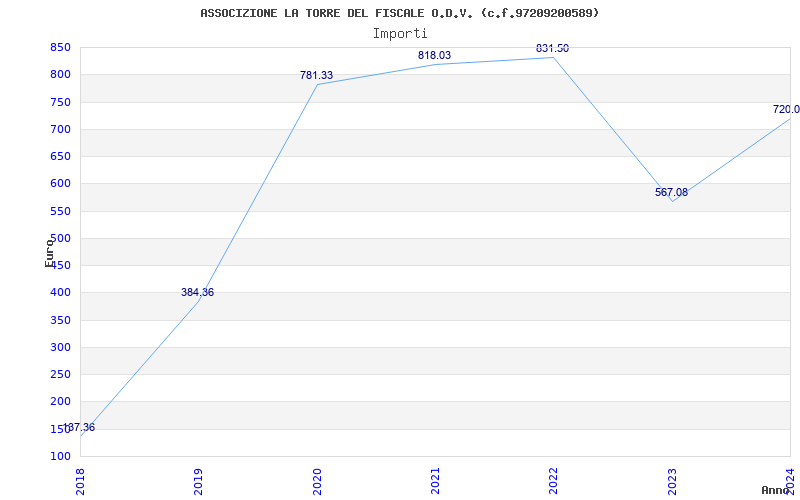Click the 2023 x-axis label
The image size is (800, 500).
(x=672, y=481)
